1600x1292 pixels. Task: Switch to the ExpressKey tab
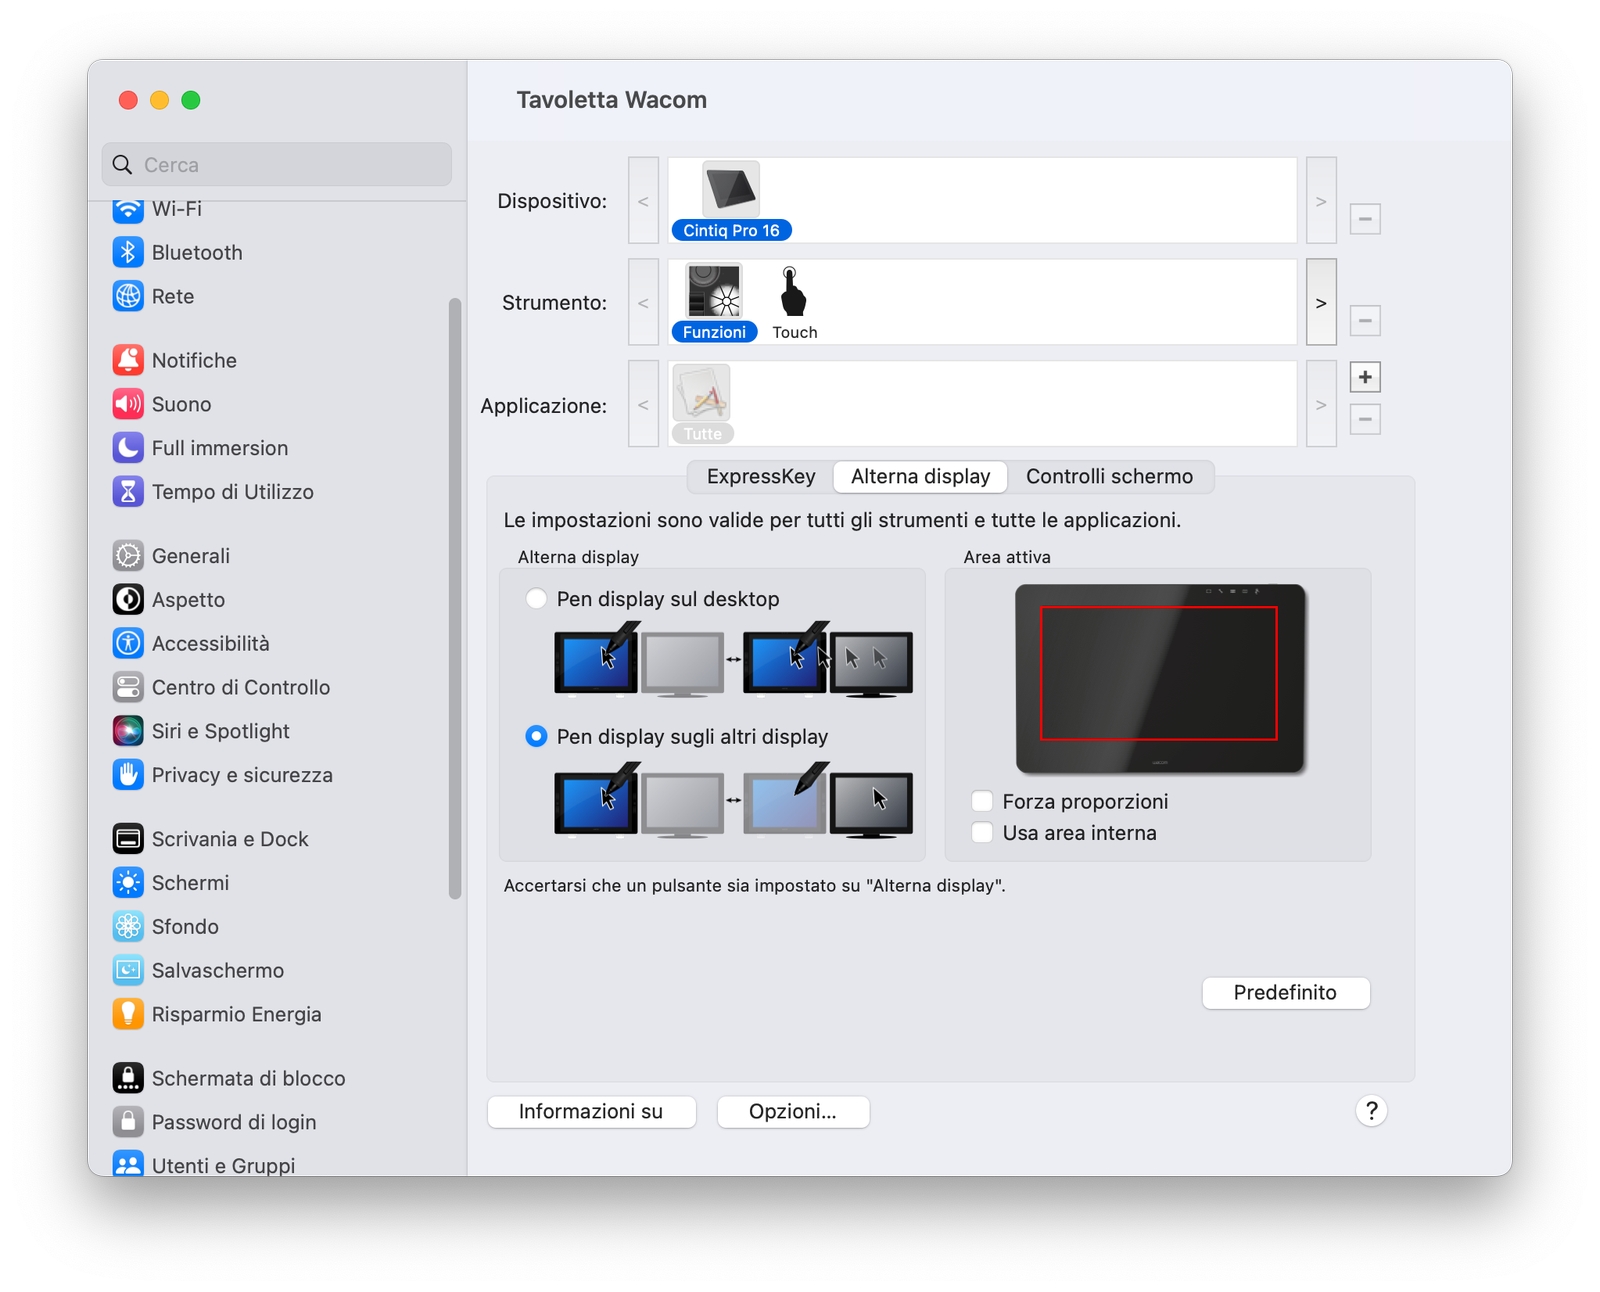click(761, 477)
